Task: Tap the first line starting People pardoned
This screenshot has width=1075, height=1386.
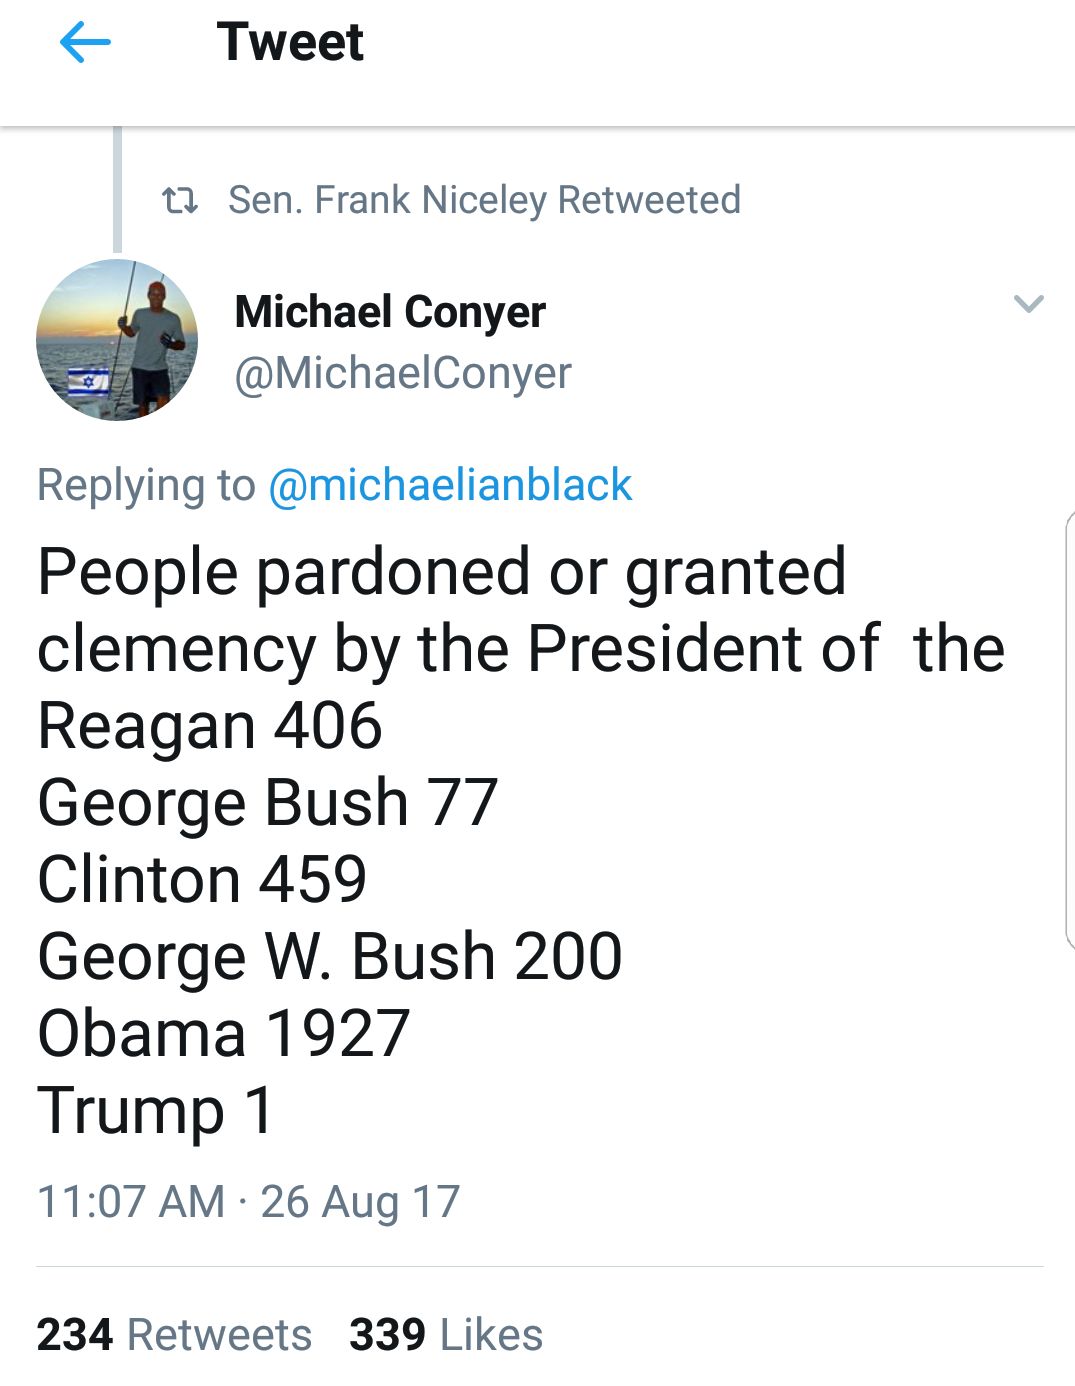Action: click(x=442, y=573)
